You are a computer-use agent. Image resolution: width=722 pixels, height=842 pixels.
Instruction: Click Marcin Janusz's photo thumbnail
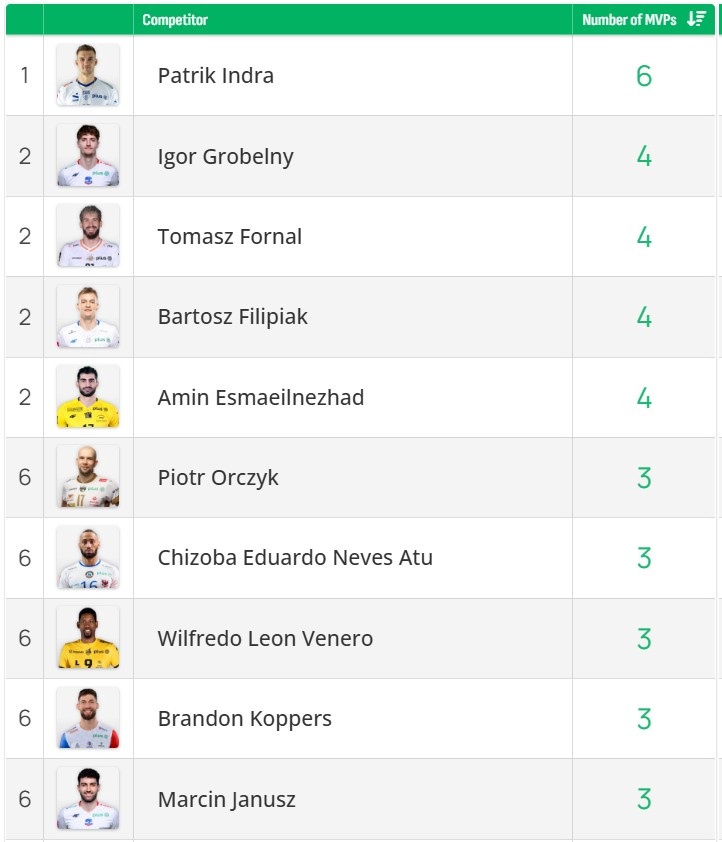[x=88, y=798]
